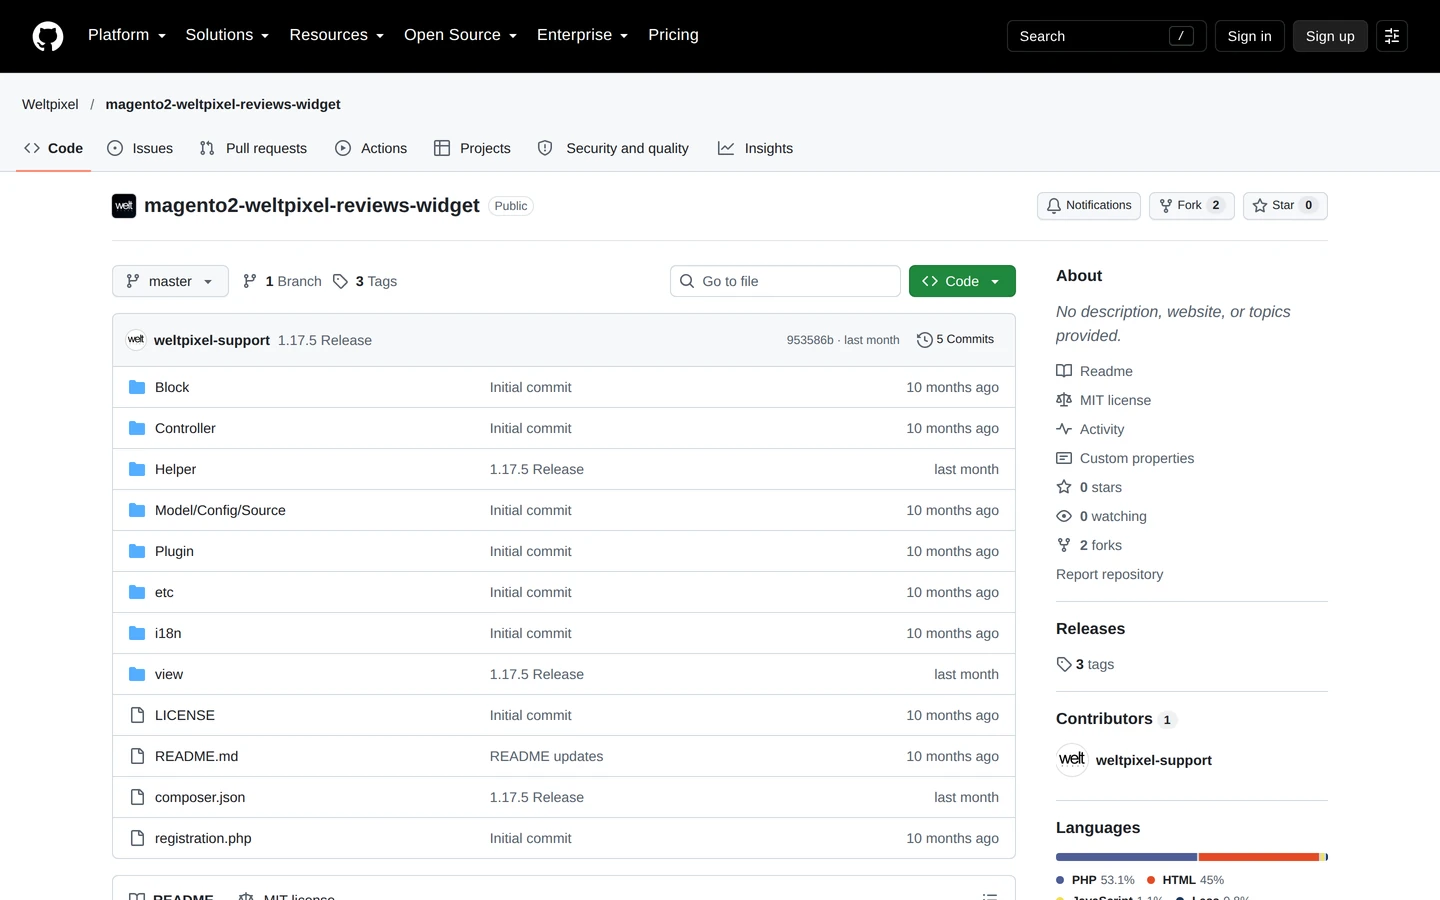Screen dimensions: 1440x900
Task: Click the commit history clock icon
Action: 925,340
